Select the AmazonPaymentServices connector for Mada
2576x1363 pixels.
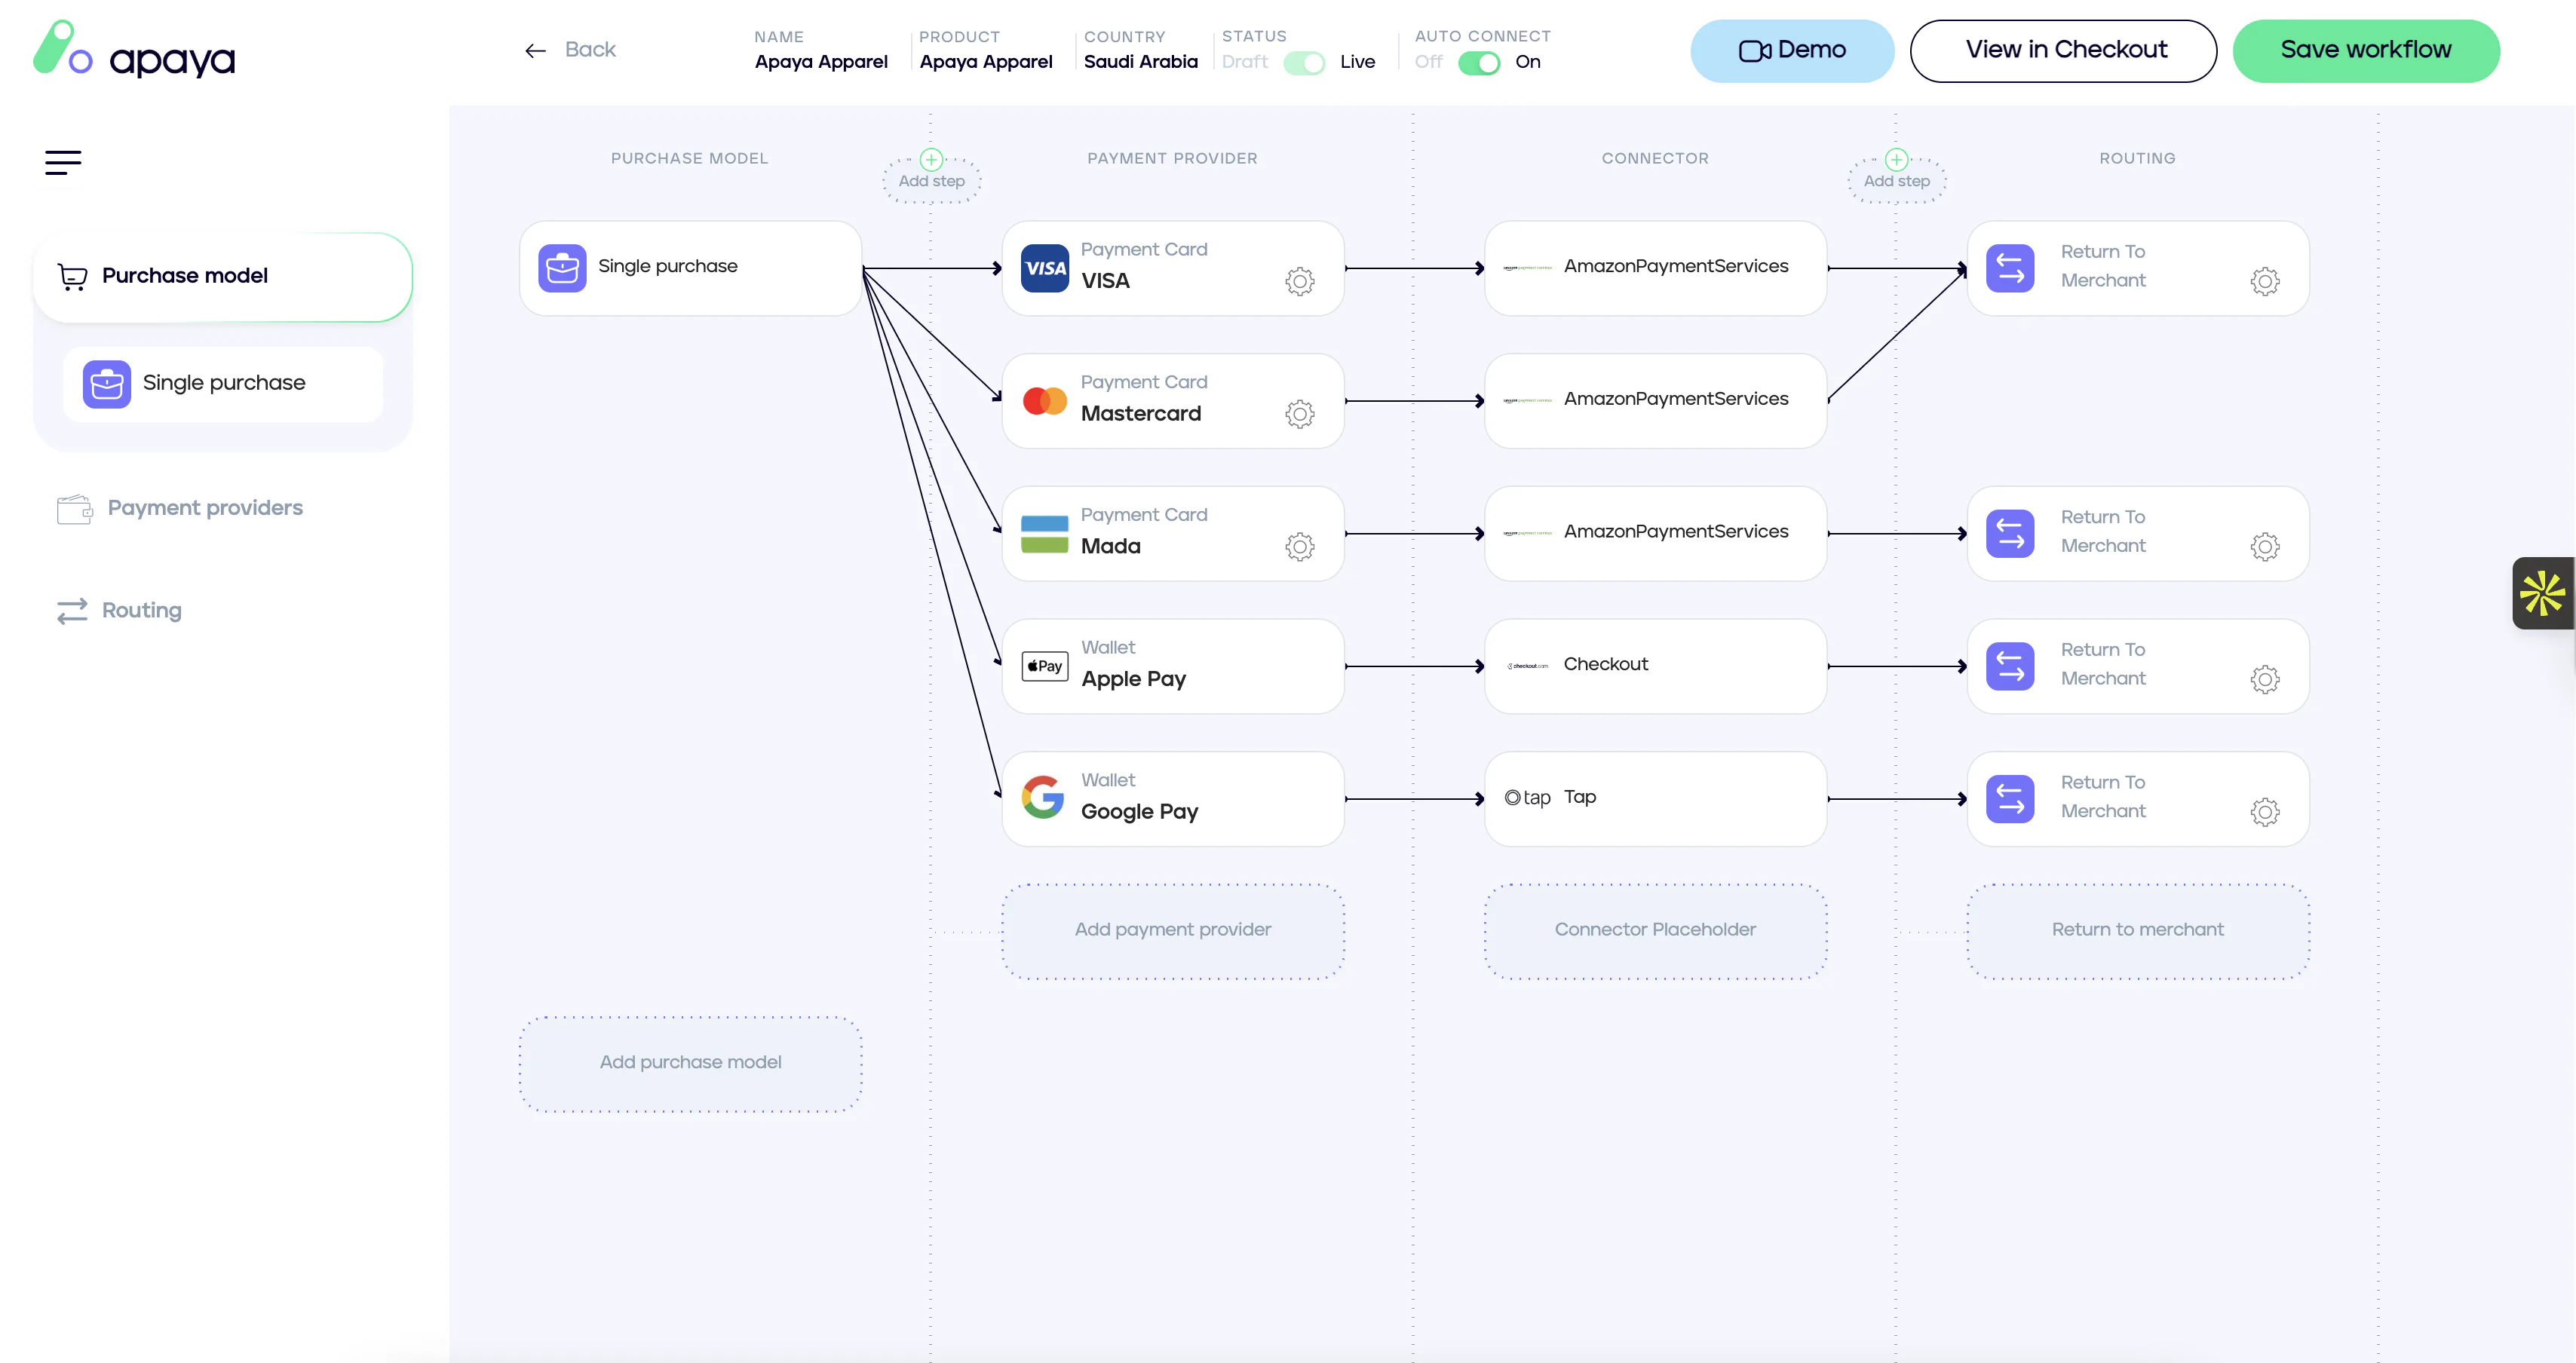tap(1655, 534)
